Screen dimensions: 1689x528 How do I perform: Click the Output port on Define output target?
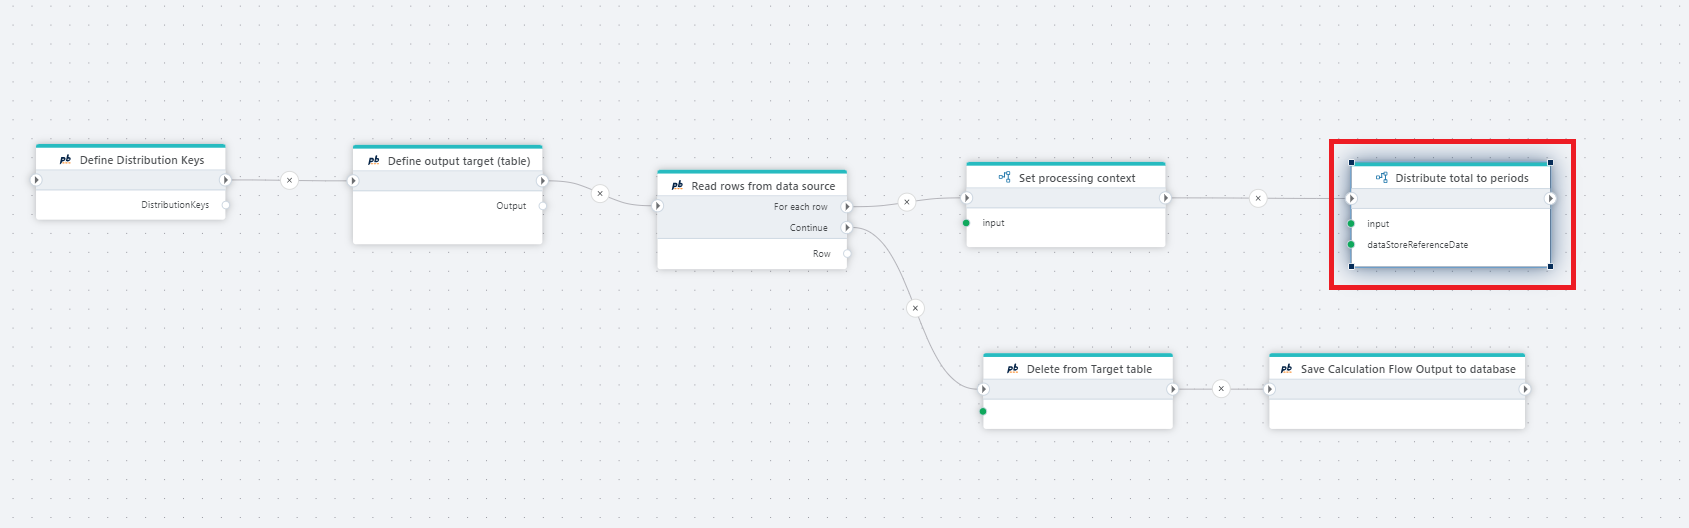click(543, 206)
